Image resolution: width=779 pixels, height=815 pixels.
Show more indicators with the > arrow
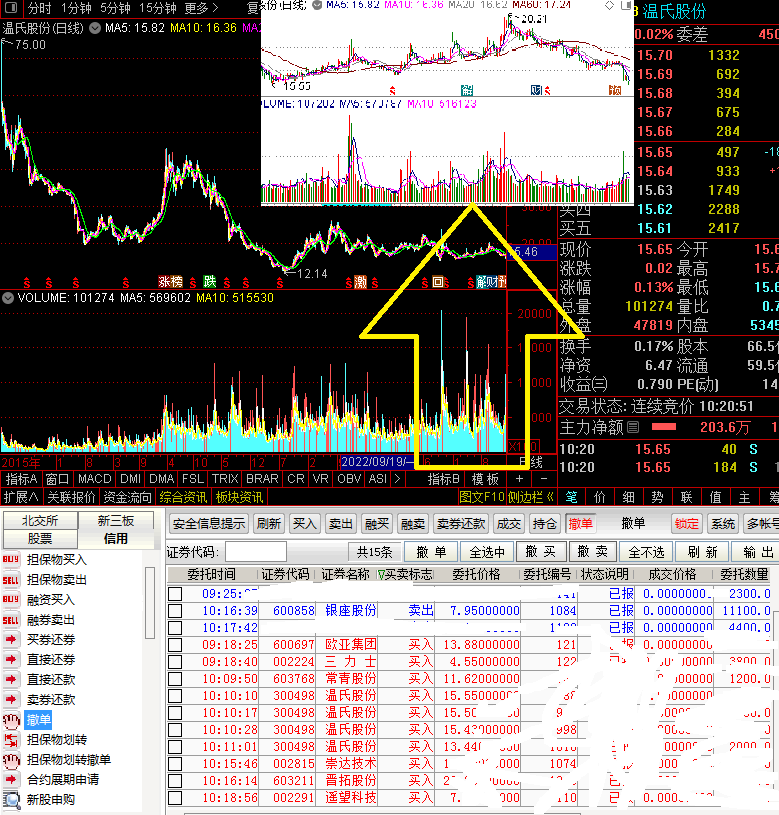point(398,479)
